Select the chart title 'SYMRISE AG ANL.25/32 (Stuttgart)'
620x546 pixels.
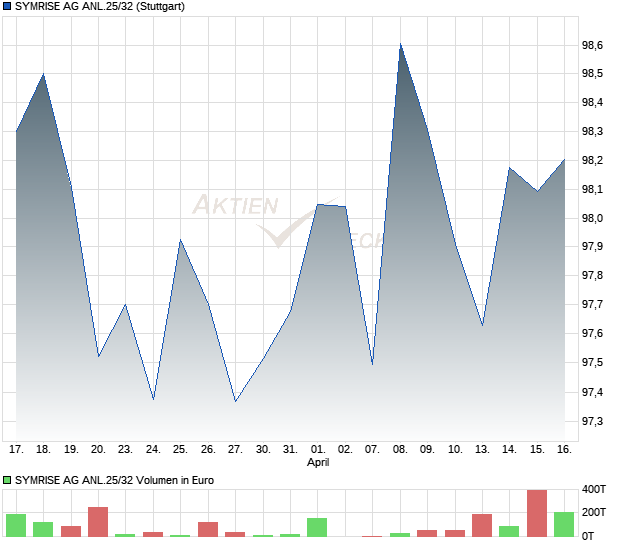pyautogui.click(x=100, y=7)
